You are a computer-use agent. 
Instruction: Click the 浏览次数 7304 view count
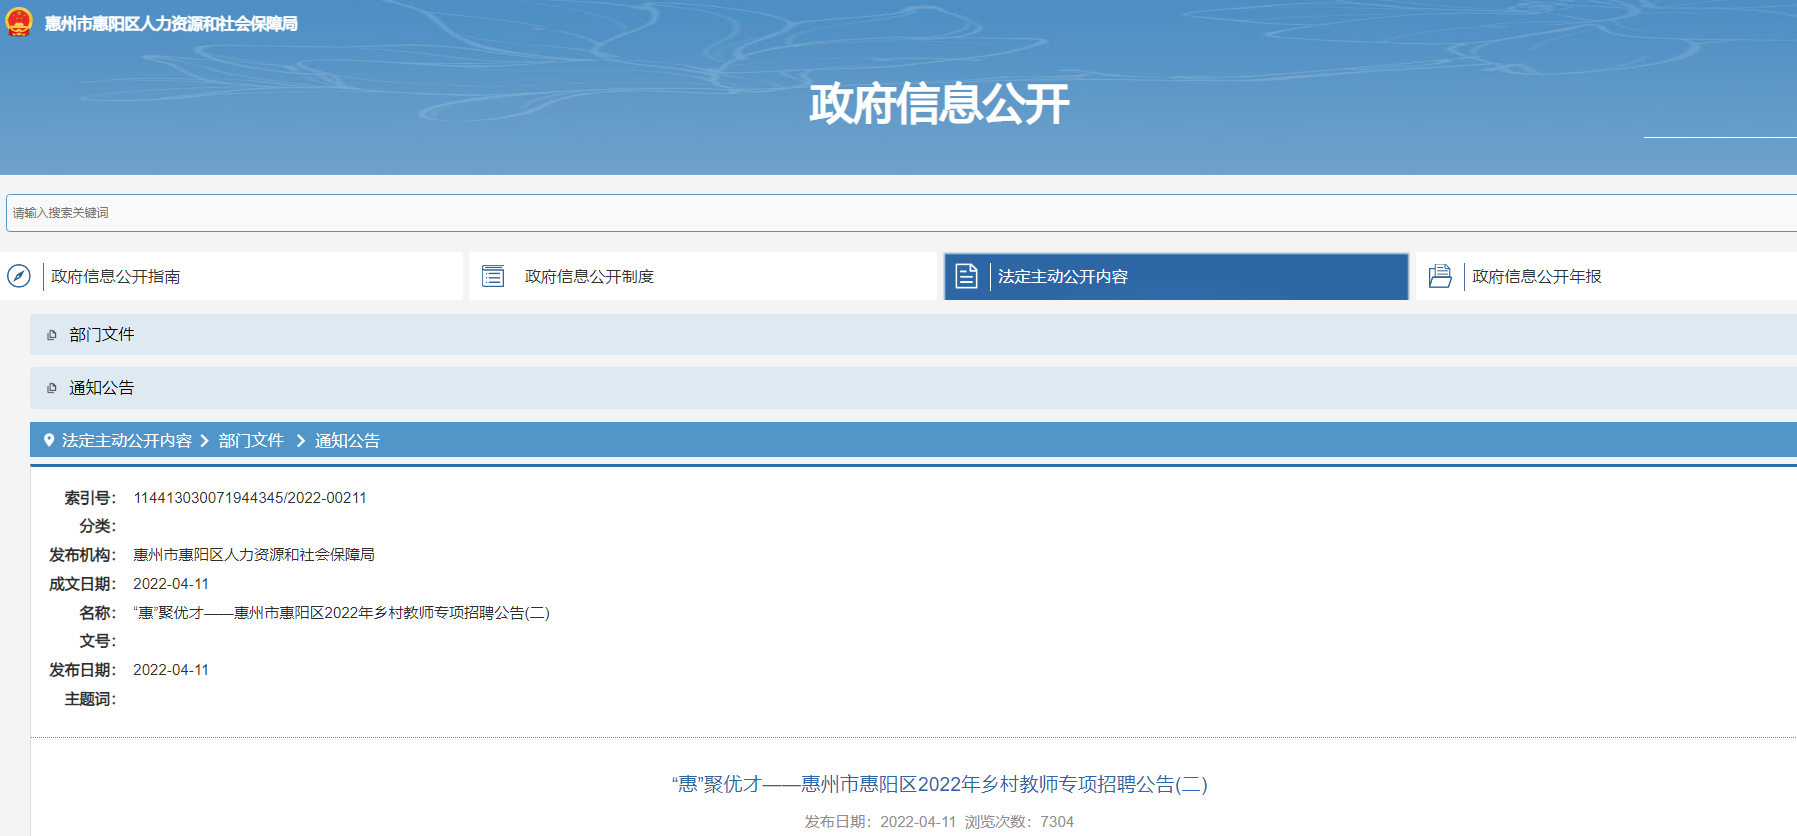pos(1019,822)
